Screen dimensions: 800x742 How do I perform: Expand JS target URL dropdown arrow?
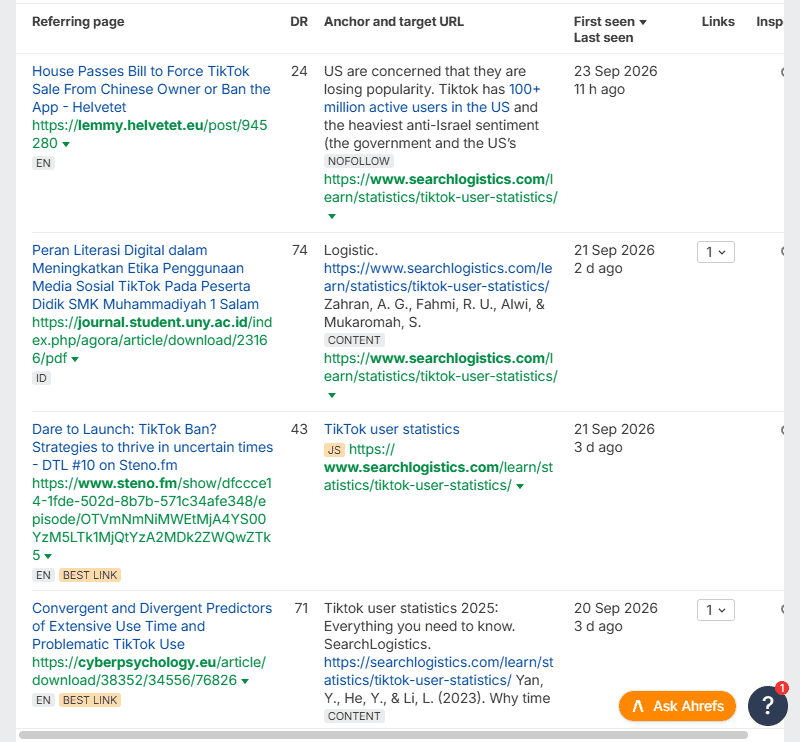(x=520, y=486)
